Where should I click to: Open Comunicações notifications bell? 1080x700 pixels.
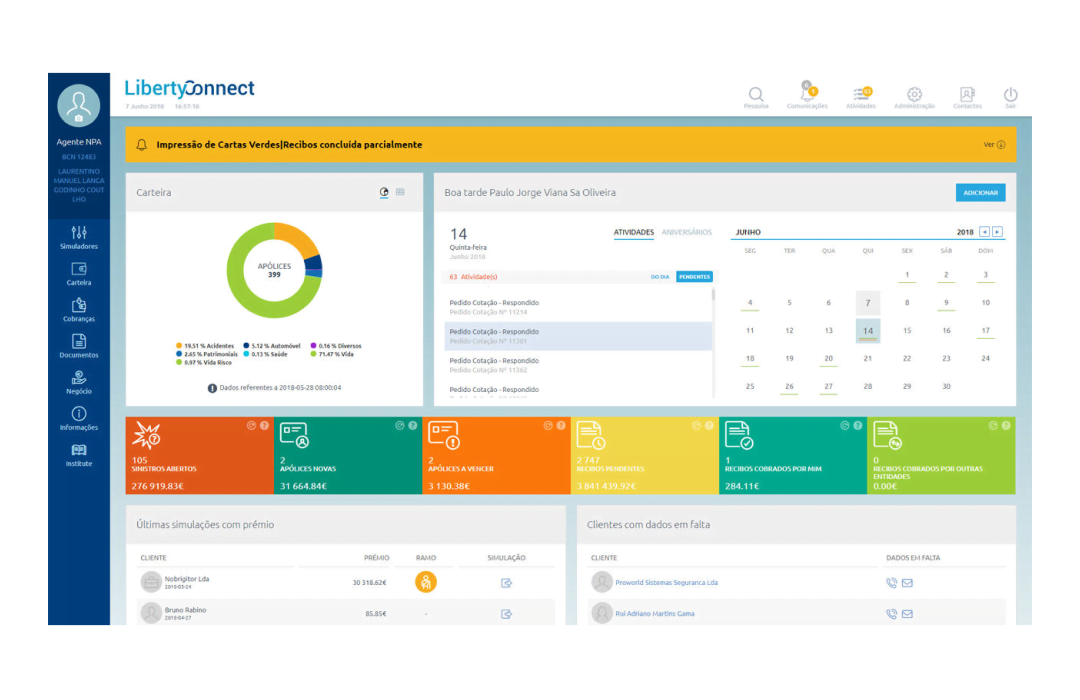[807, 93]
